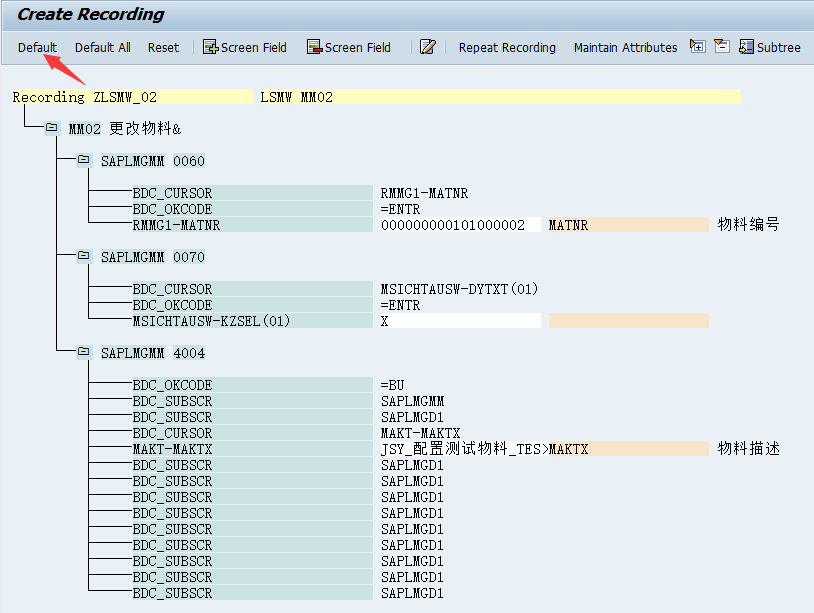This screenshot has width=814, height=613.
Task: Open the editor pencil icon
Action: [x=428, y=47]
